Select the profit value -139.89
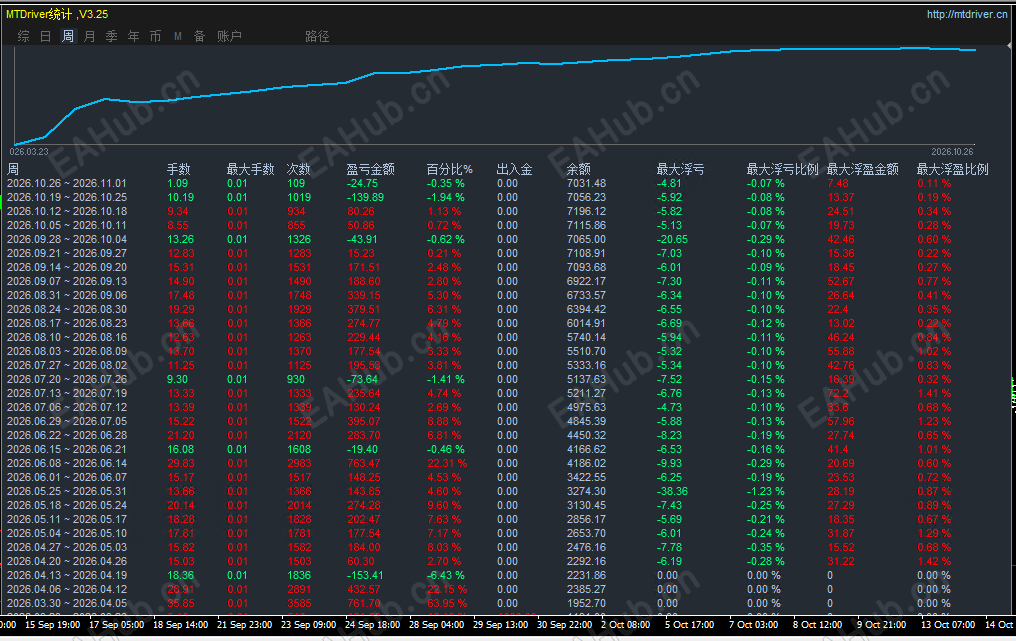The width and height of the screenshot is (1016, 641). pyautogui.click(x=365, y=197)
